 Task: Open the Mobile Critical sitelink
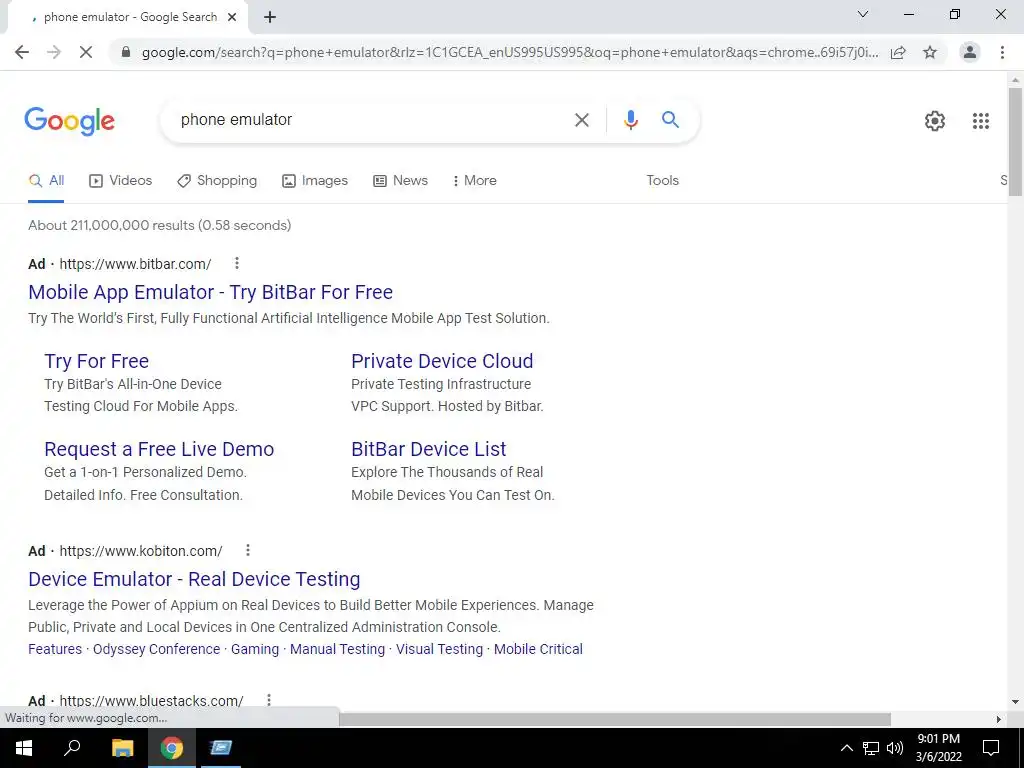tap(538, 649)
